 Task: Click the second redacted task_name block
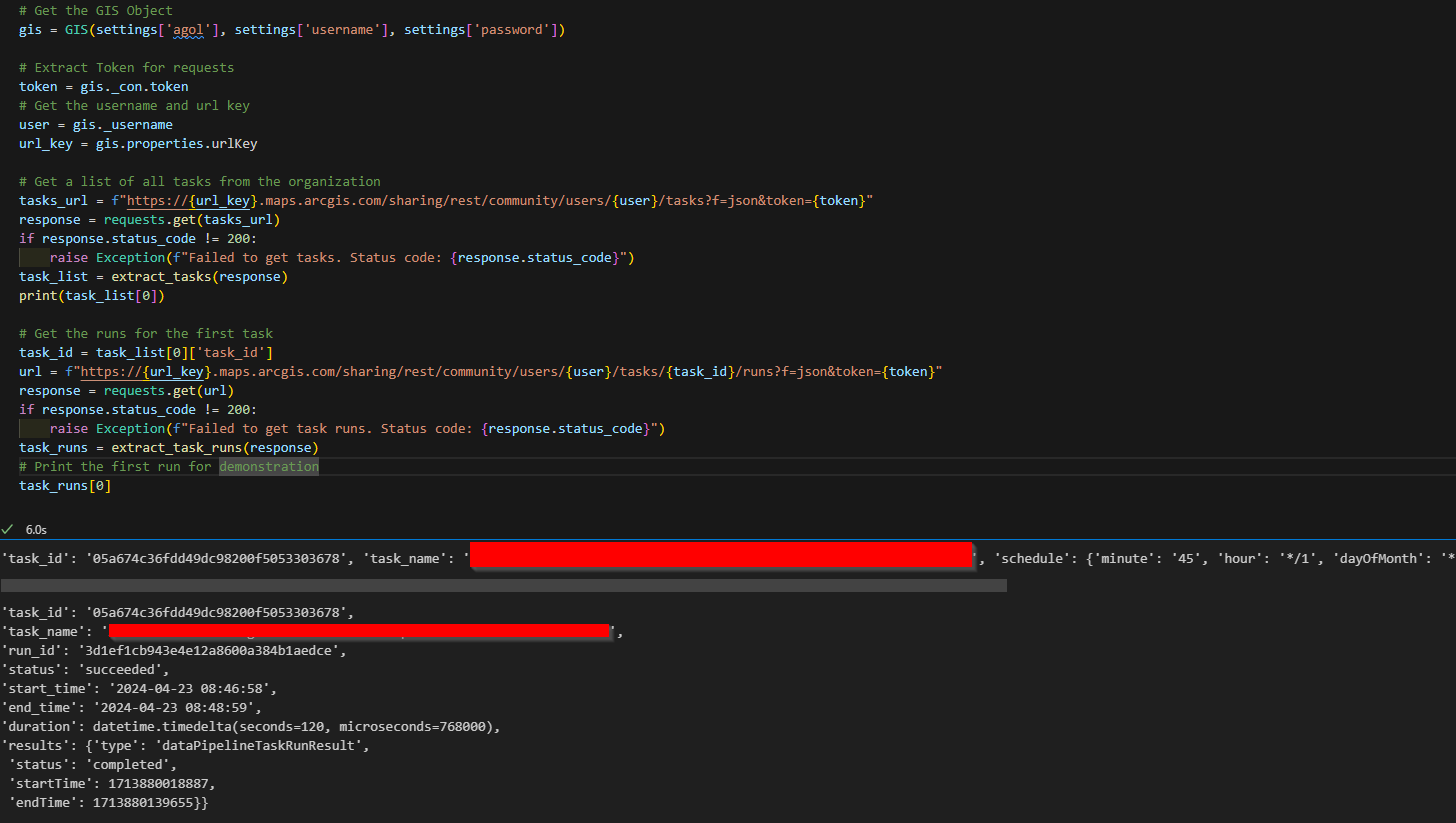click(x=360, y=630)
